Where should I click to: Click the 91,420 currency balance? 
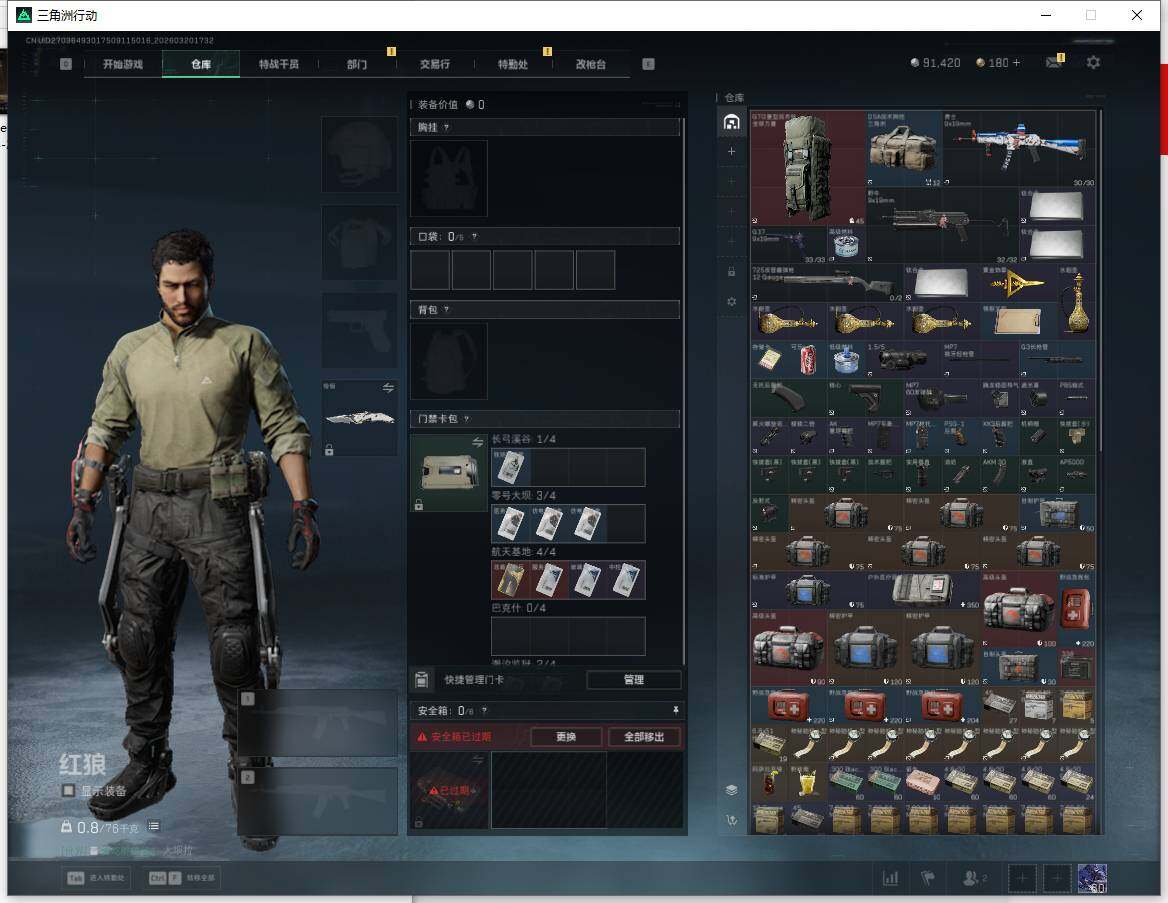click(x=936, y=63)
